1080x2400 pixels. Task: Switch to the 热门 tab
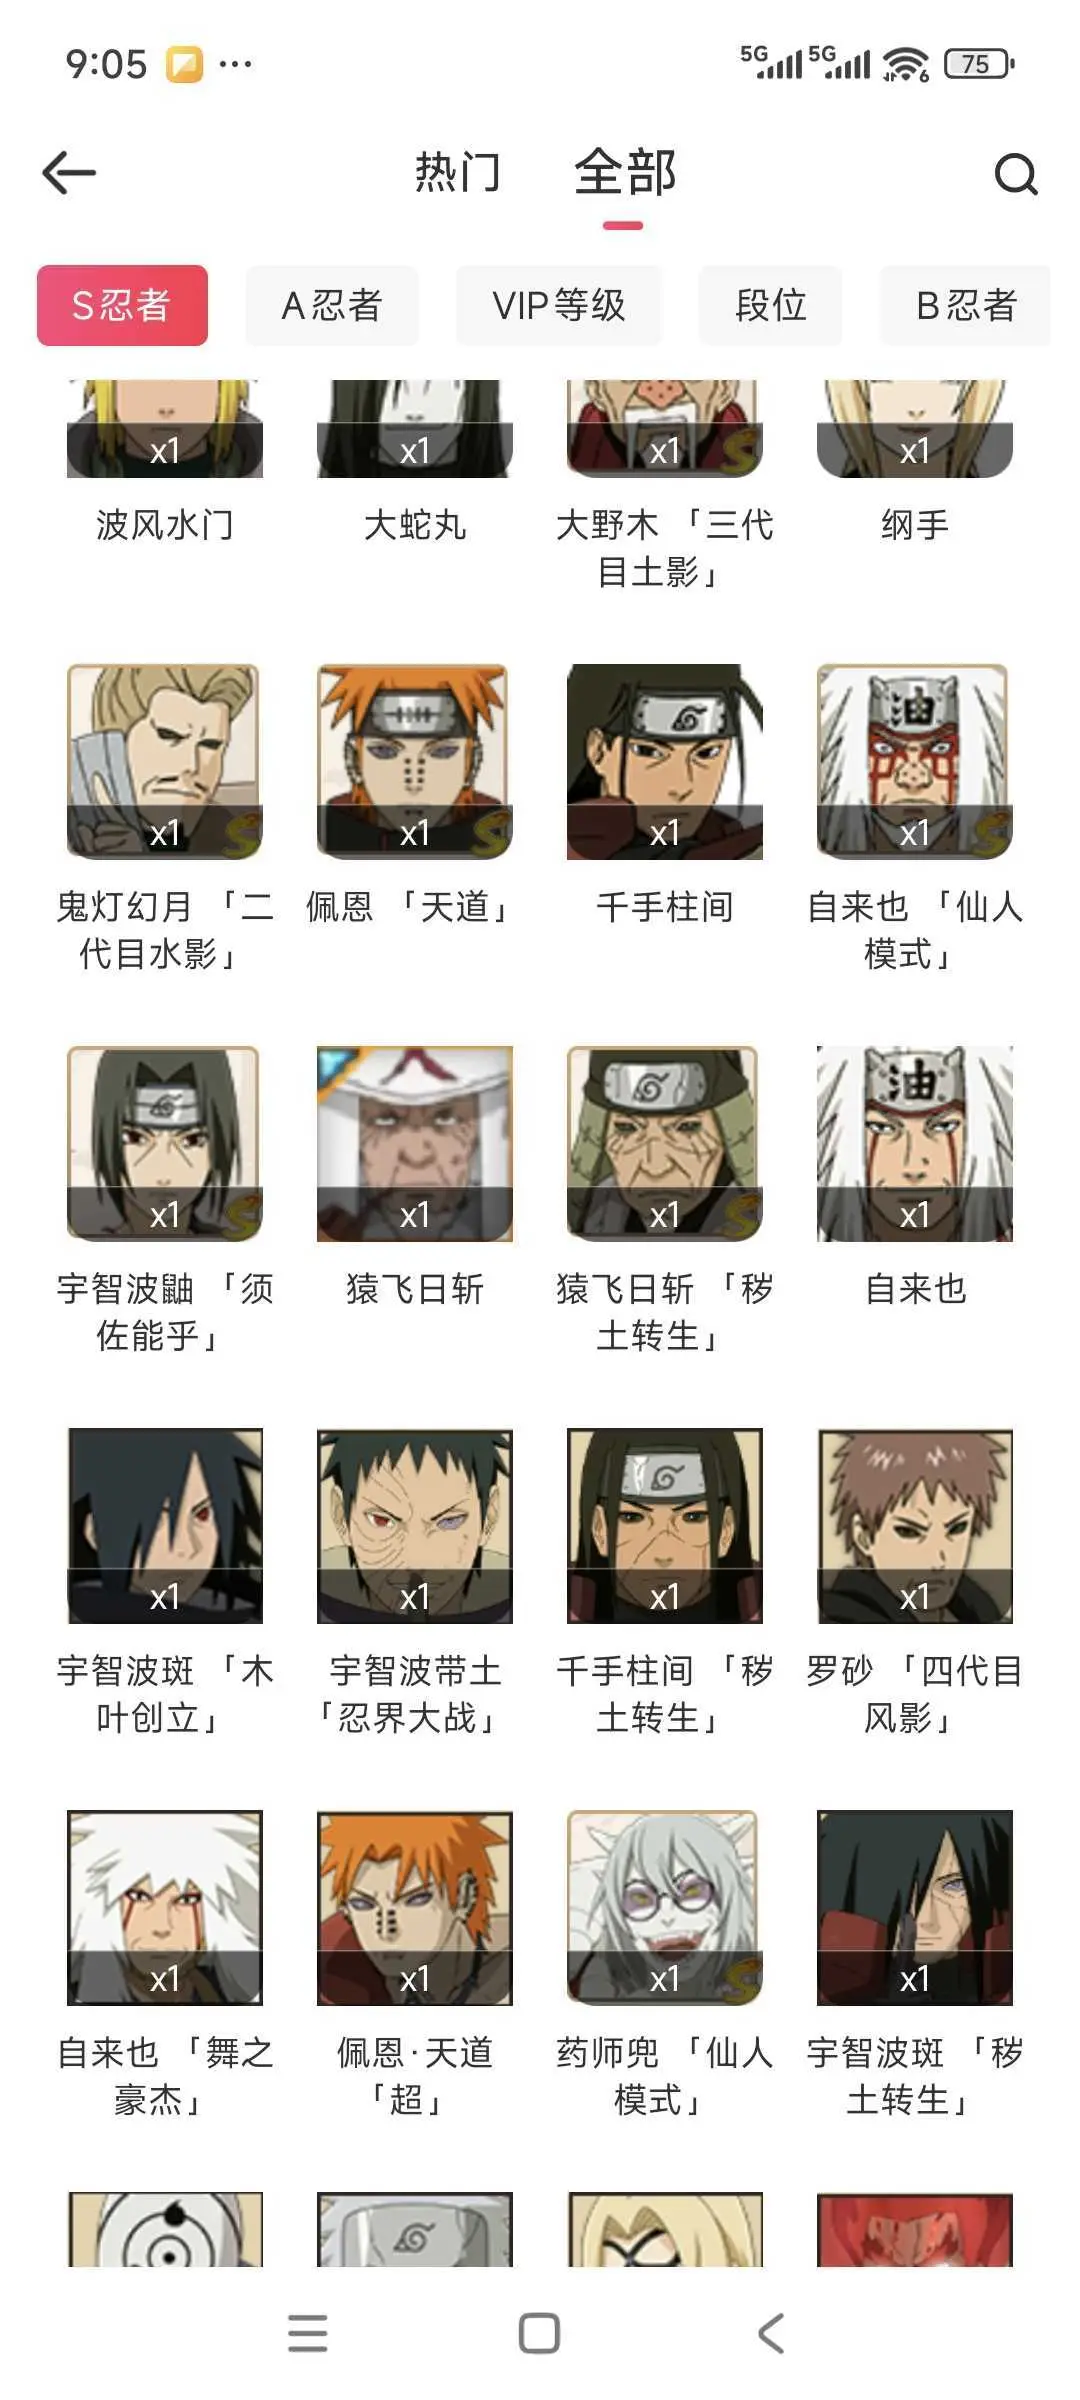click(x=458, y=172)
